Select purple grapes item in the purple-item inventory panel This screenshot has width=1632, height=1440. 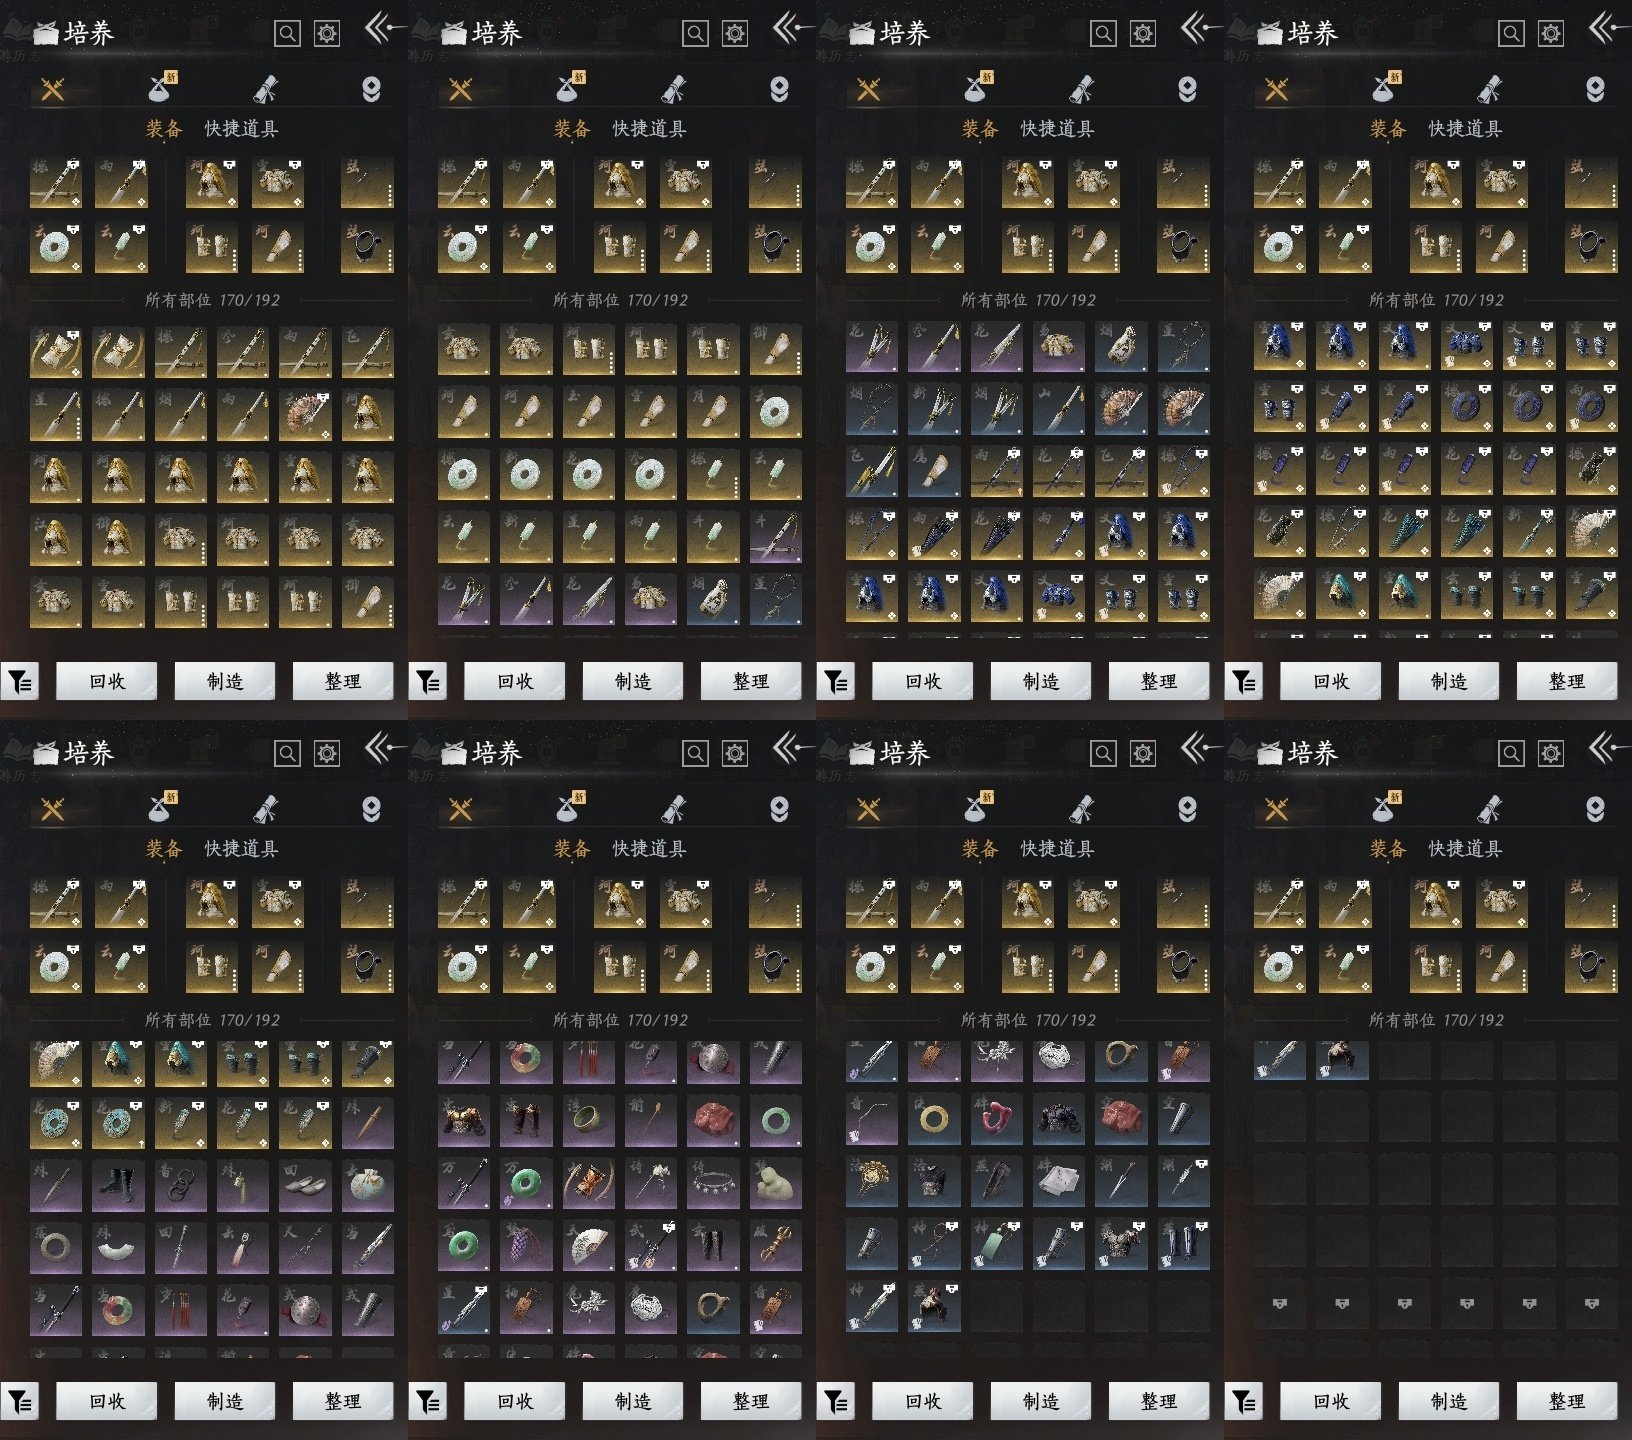click(x=526, y=1246)
